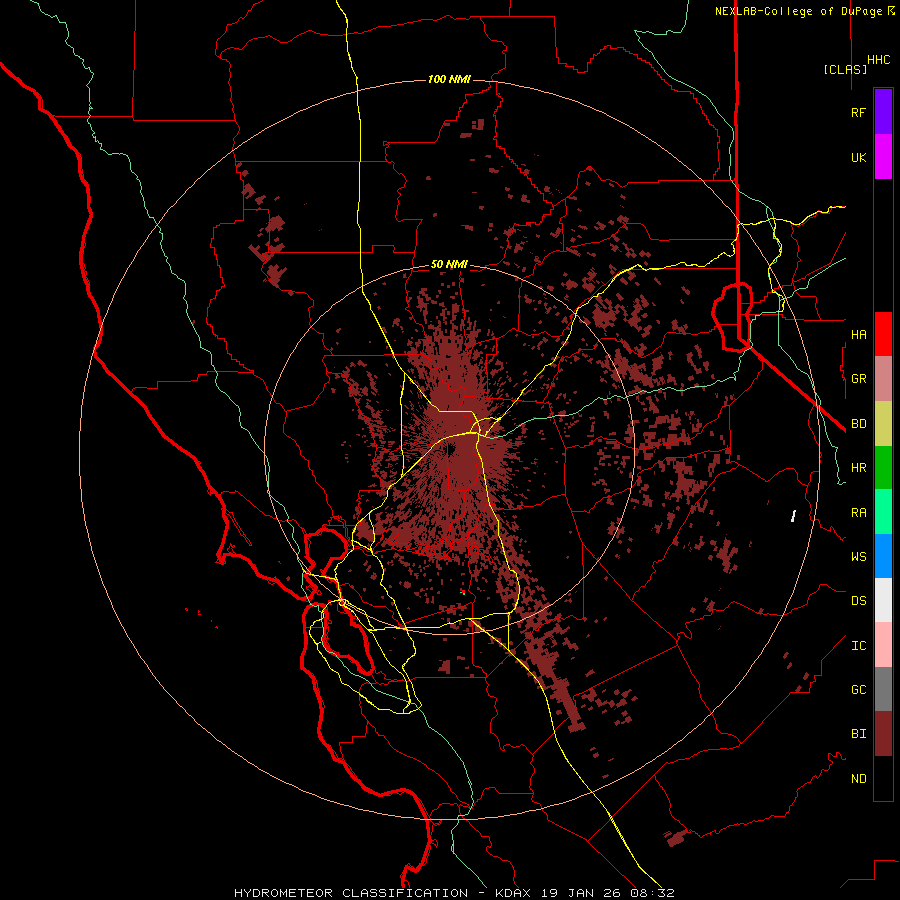Click the HR legend label
Image resolution: width=900 pixels, height=900 pixels.
point(858,468)
